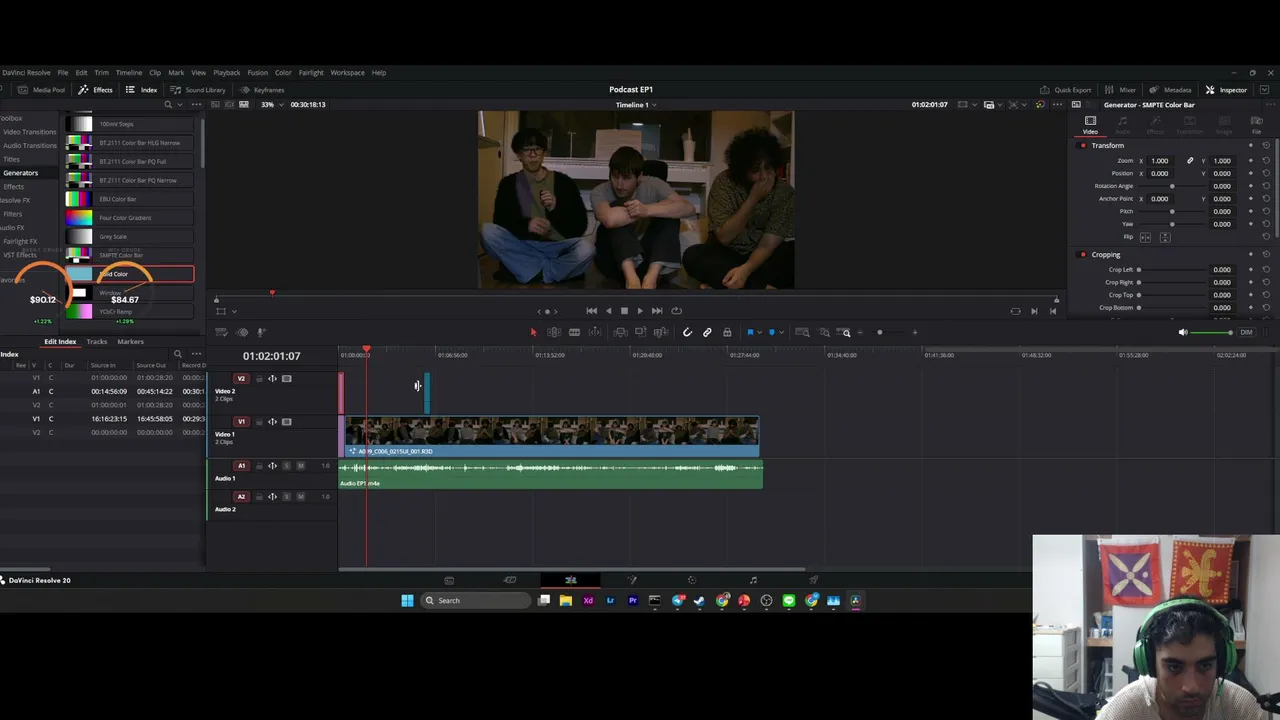This screenshot has height=720, width=1280.
Task: Toggle the Transform section enable switch
Action: pyautogui.click(x=1083, y=146)
